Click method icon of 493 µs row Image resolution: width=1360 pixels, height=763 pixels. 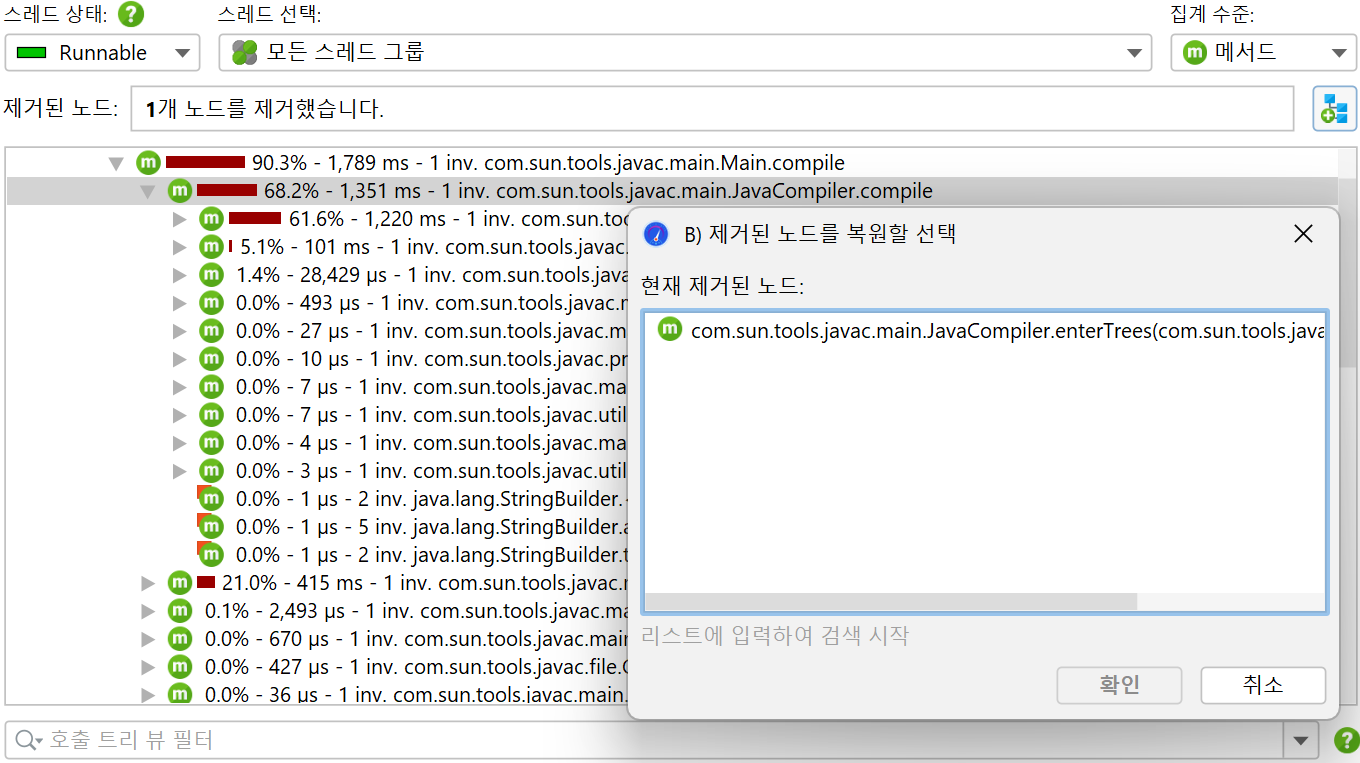click(x=211, y=303)
